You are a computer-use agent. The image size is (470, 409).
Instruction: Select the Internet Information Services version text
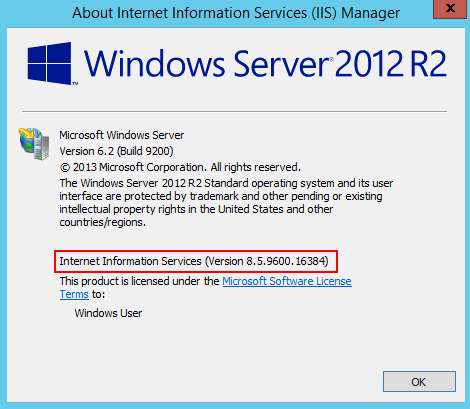(x=194, y=261)
